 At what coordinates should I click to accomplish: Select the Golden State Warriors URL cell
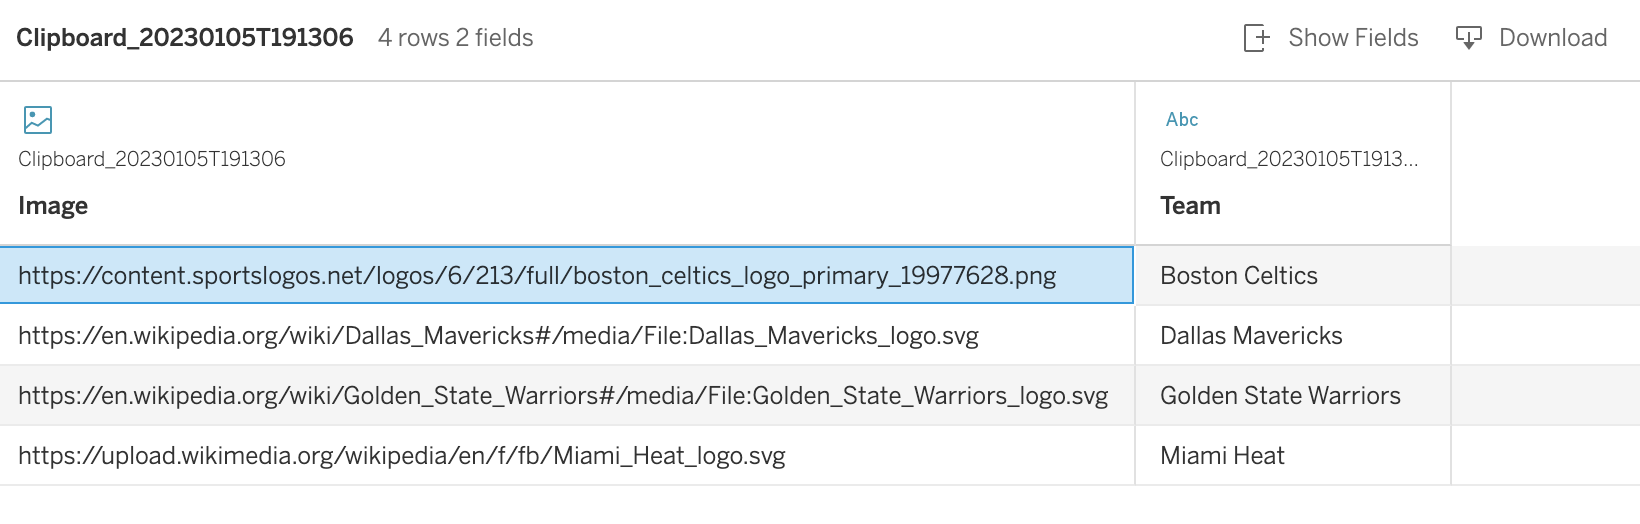point(563,396)
